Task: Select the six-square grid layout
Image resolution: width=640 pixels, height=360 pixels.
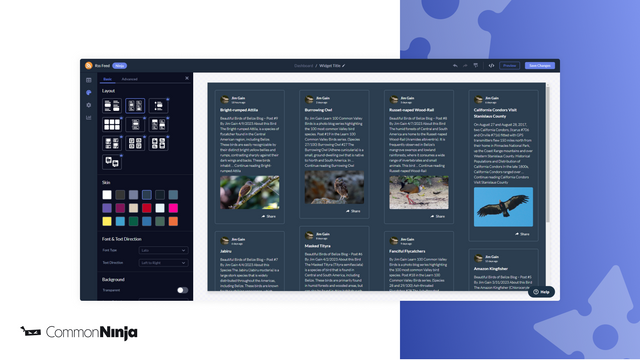Action: pyautogui.click(x=112, y=124)
